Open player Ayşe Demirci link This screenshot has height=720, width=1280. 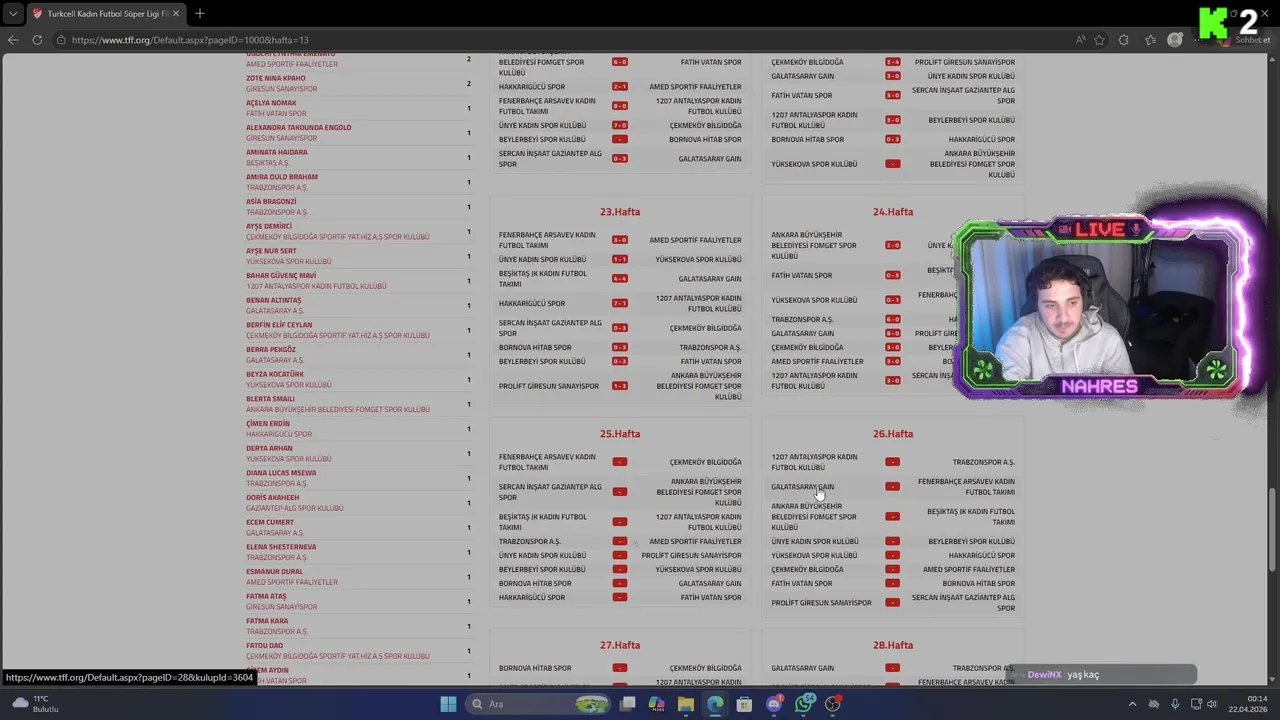click(x=269, y=226)
